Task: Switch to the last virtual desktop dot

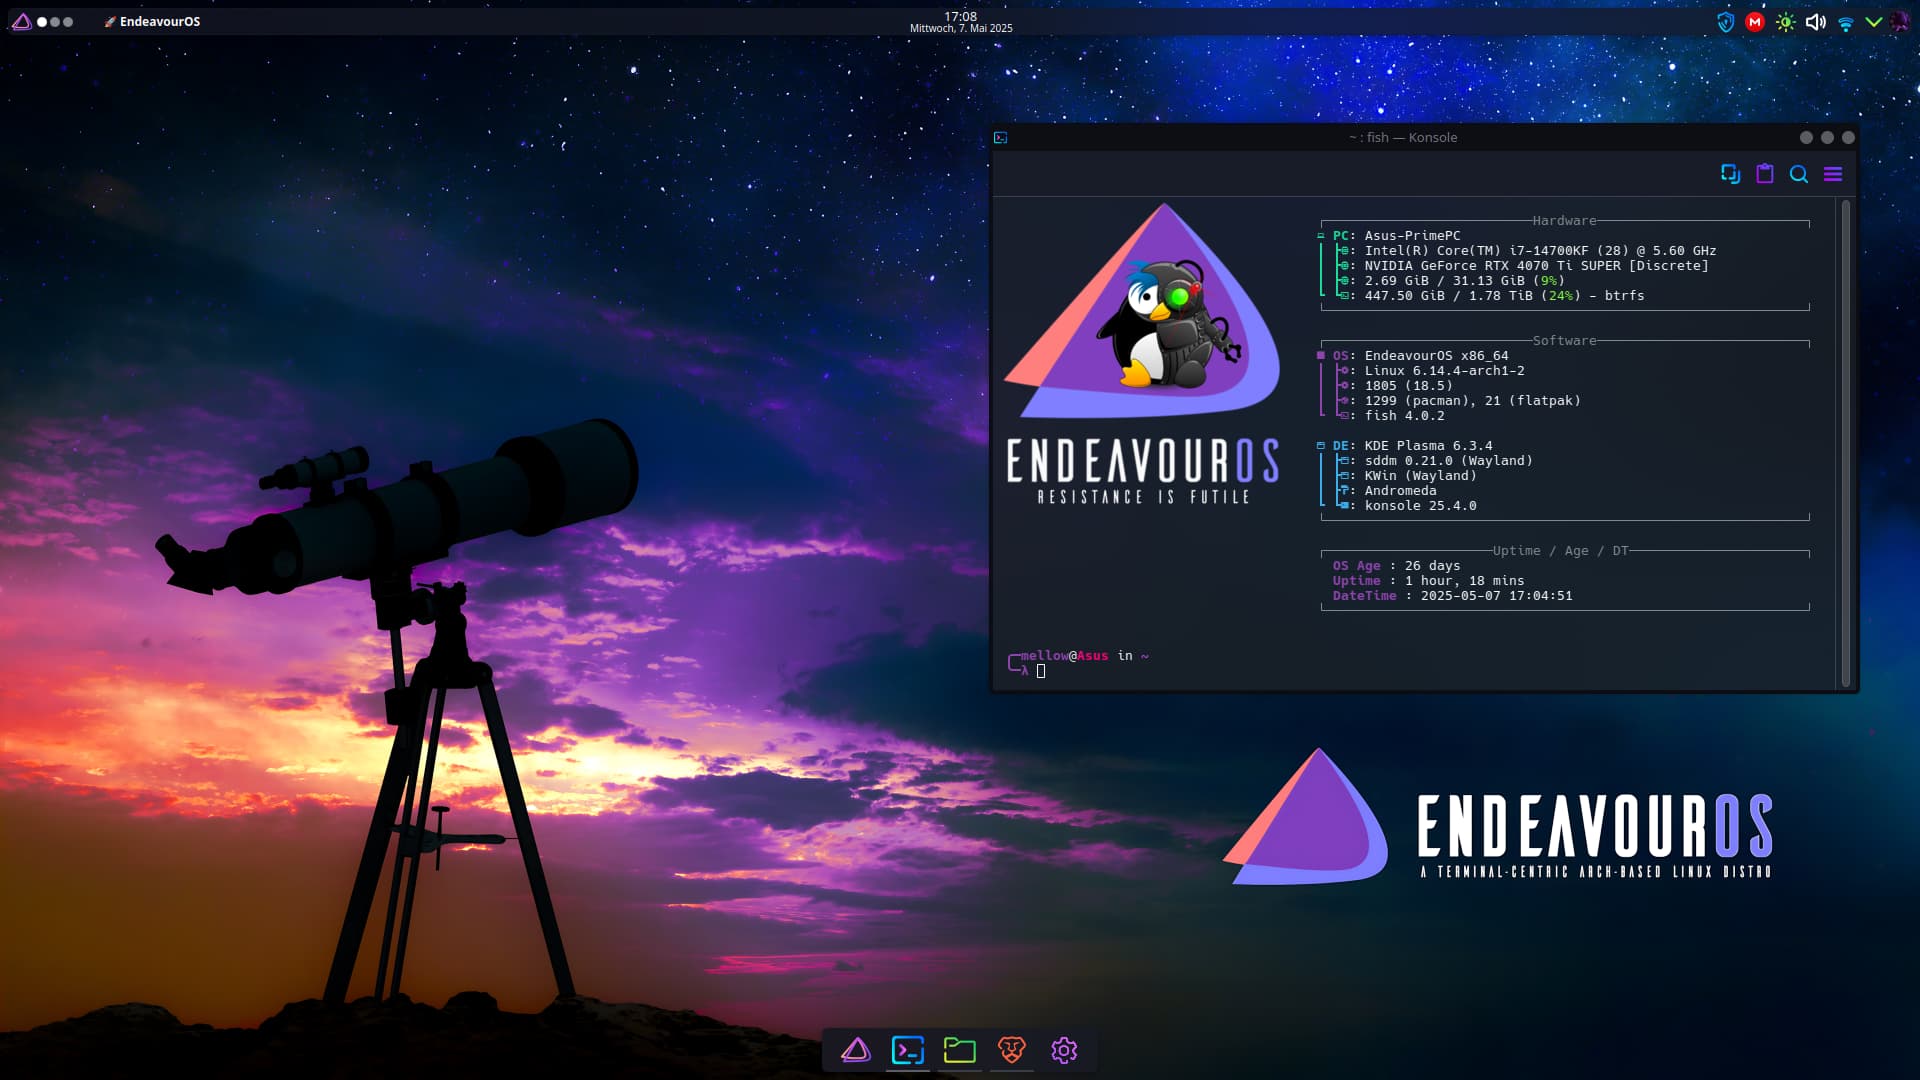Action: (x=68, y=21)
